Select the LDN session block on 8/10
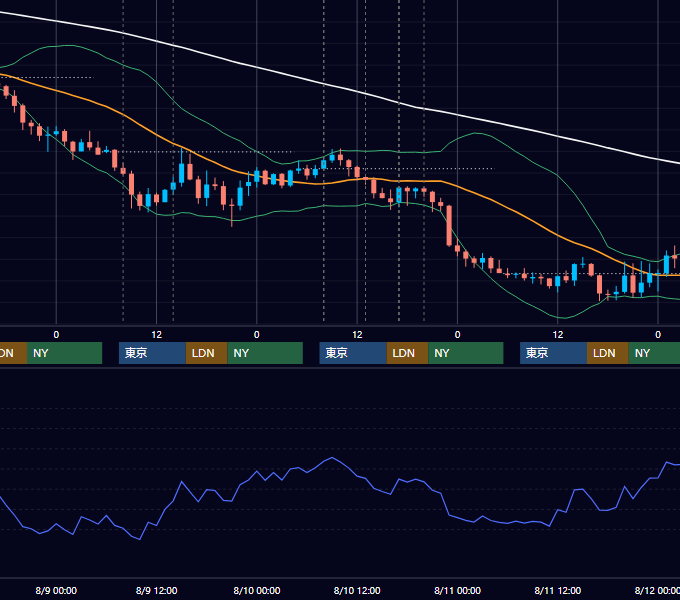This screenshot has width=680, height=600. 407,353
